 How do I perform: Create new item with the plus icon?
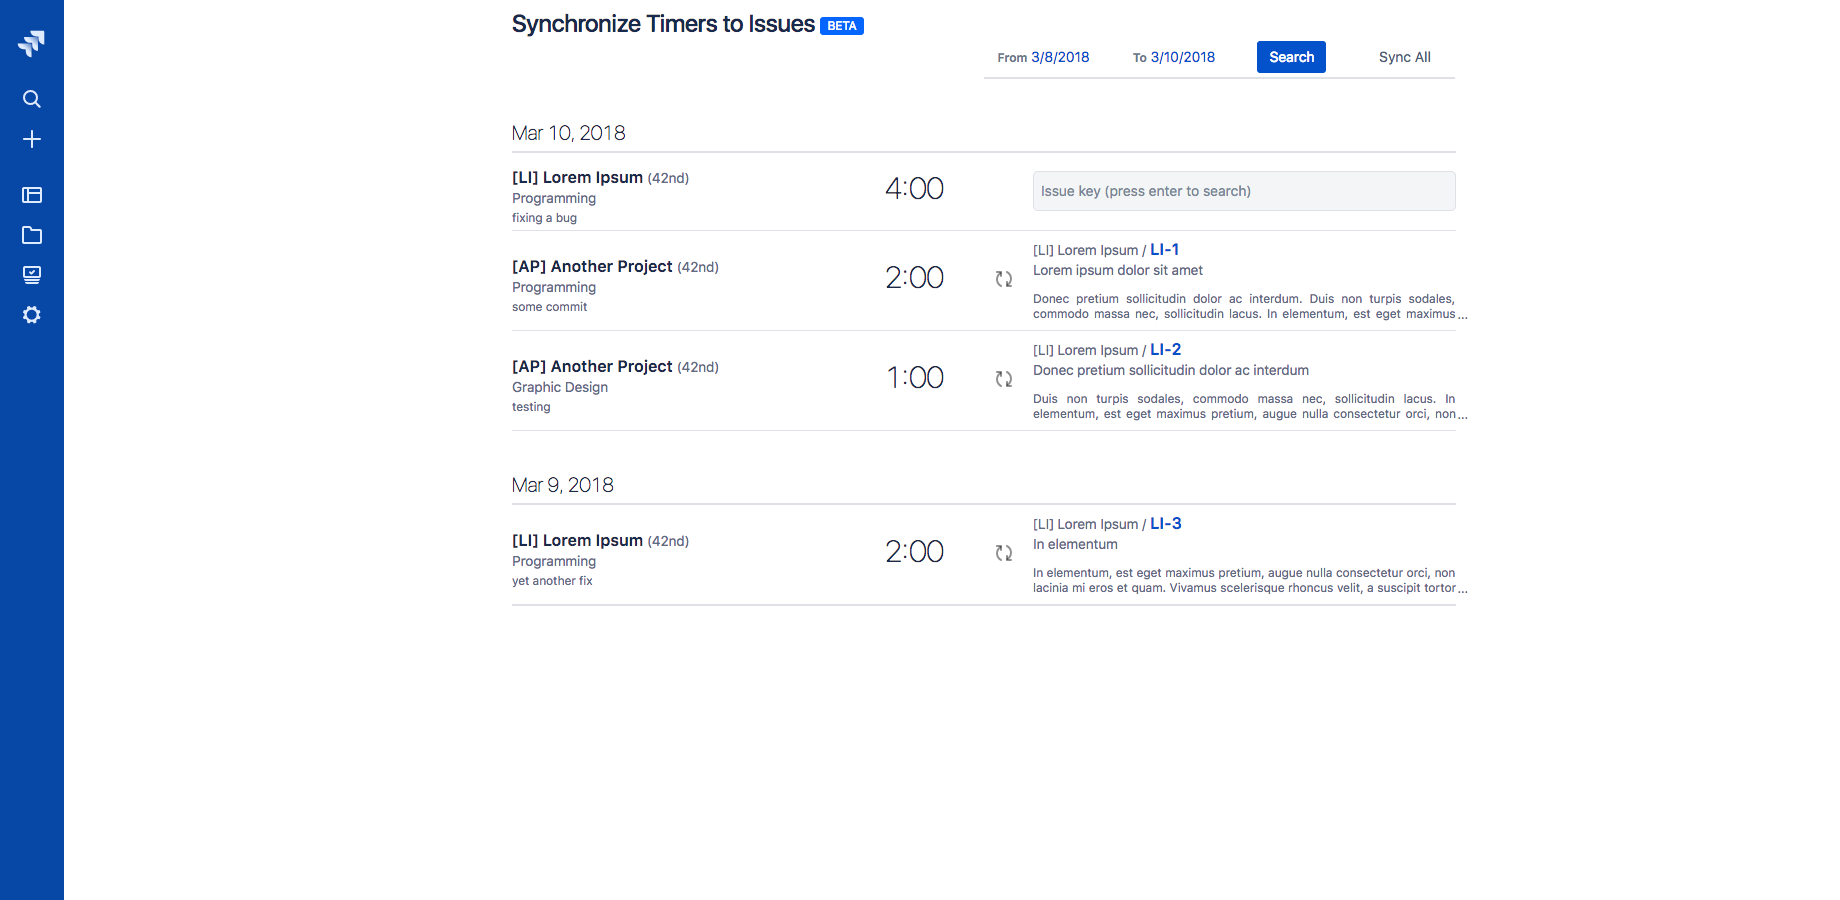click(32, 139)
